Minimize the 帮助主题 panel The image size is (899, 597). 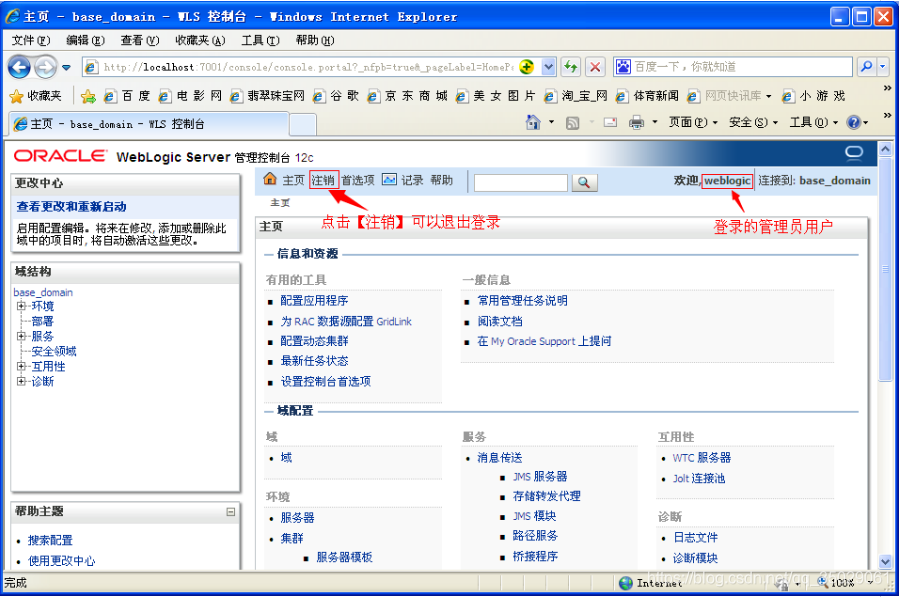(230, 512)
